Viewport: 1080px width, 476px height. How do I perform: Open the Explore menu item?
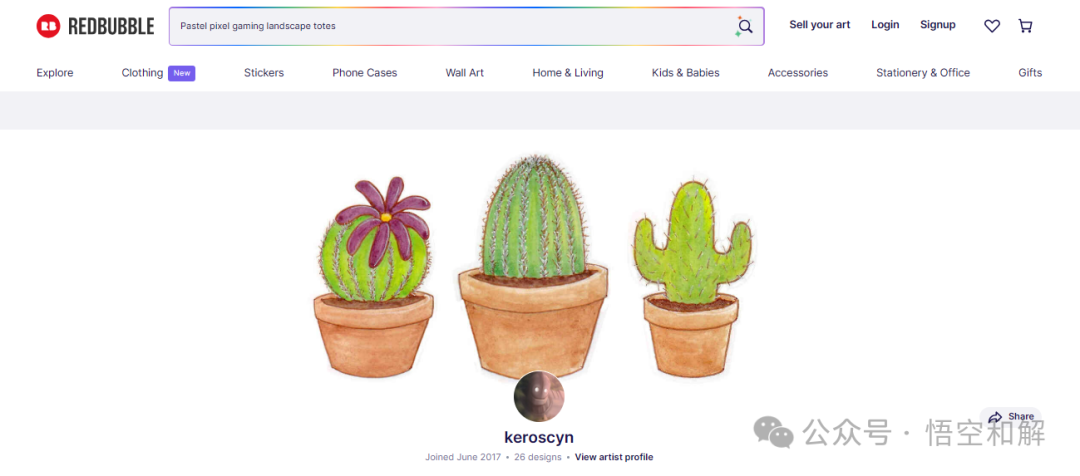(x=54, y=73)
